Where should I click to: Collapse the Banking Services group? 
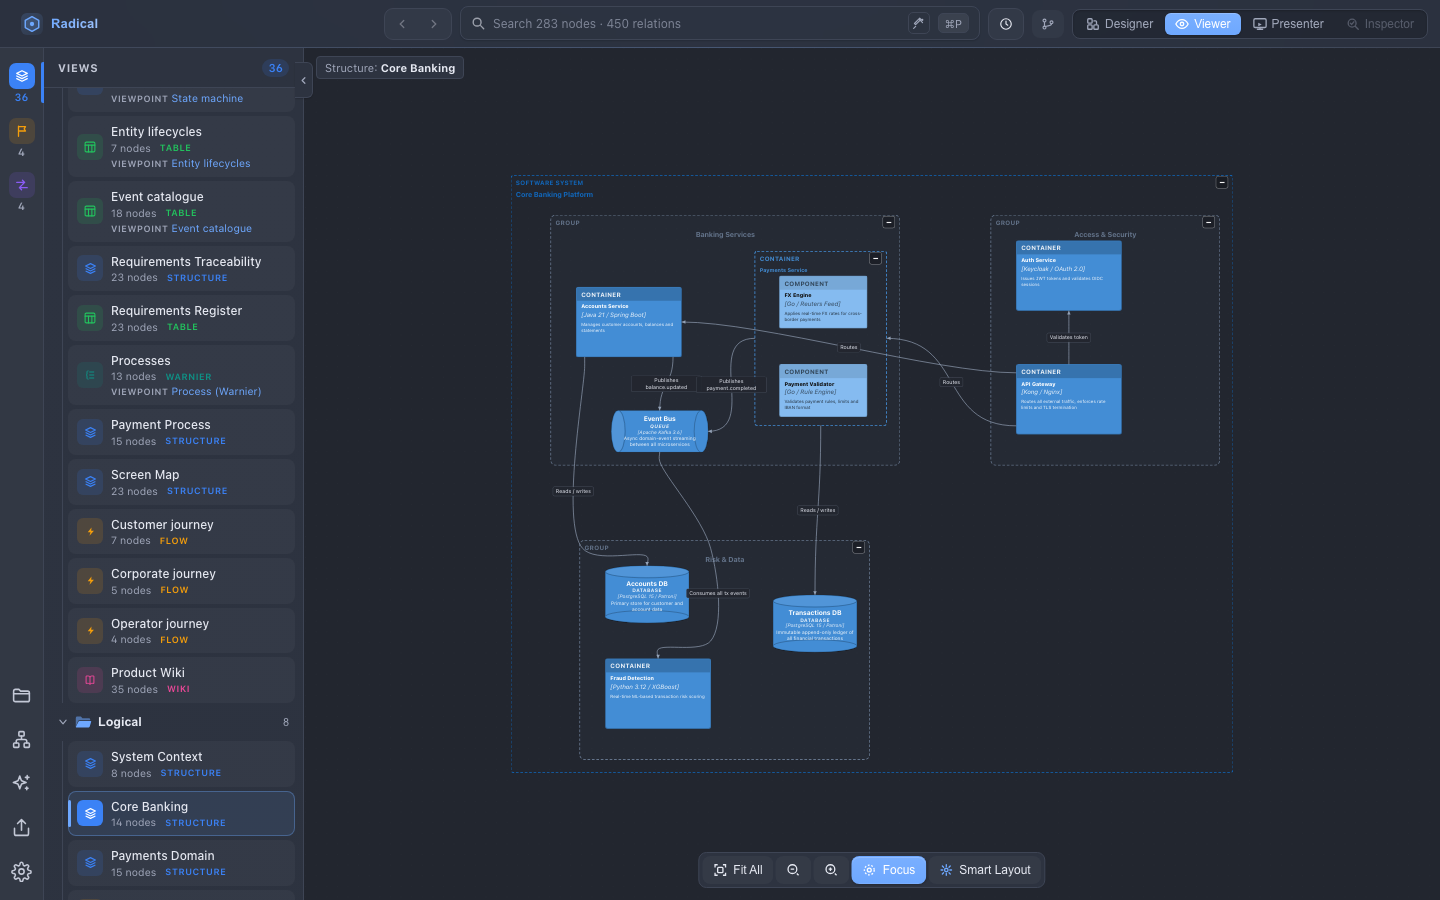coord(888,222)
